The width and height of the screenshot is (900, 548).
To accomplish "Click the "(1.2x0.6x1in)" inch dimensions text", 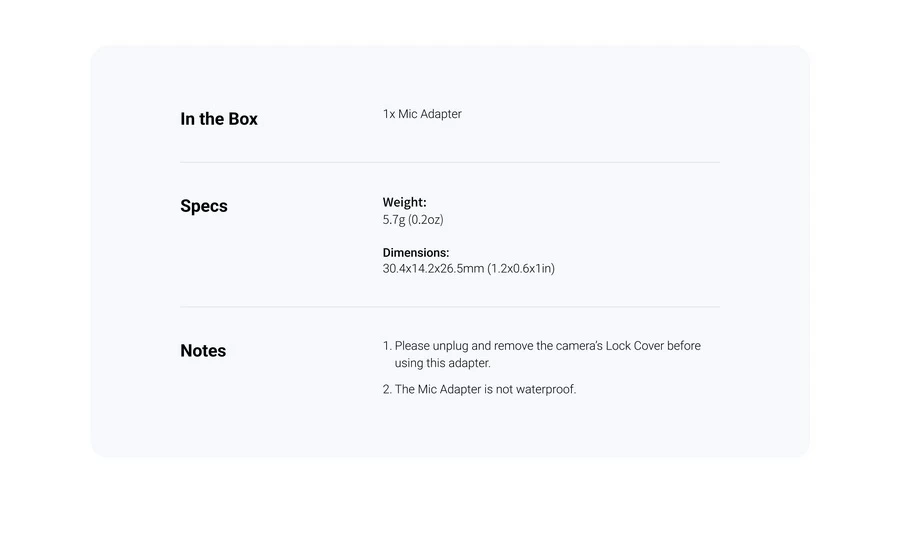I will coord(521,269).
